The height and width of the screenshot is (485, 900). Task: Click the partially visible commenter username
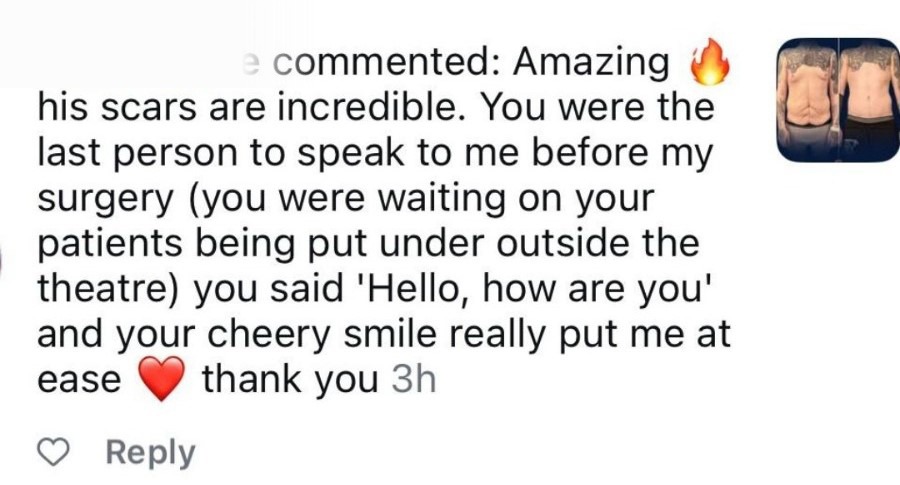[x=252, y=62]
